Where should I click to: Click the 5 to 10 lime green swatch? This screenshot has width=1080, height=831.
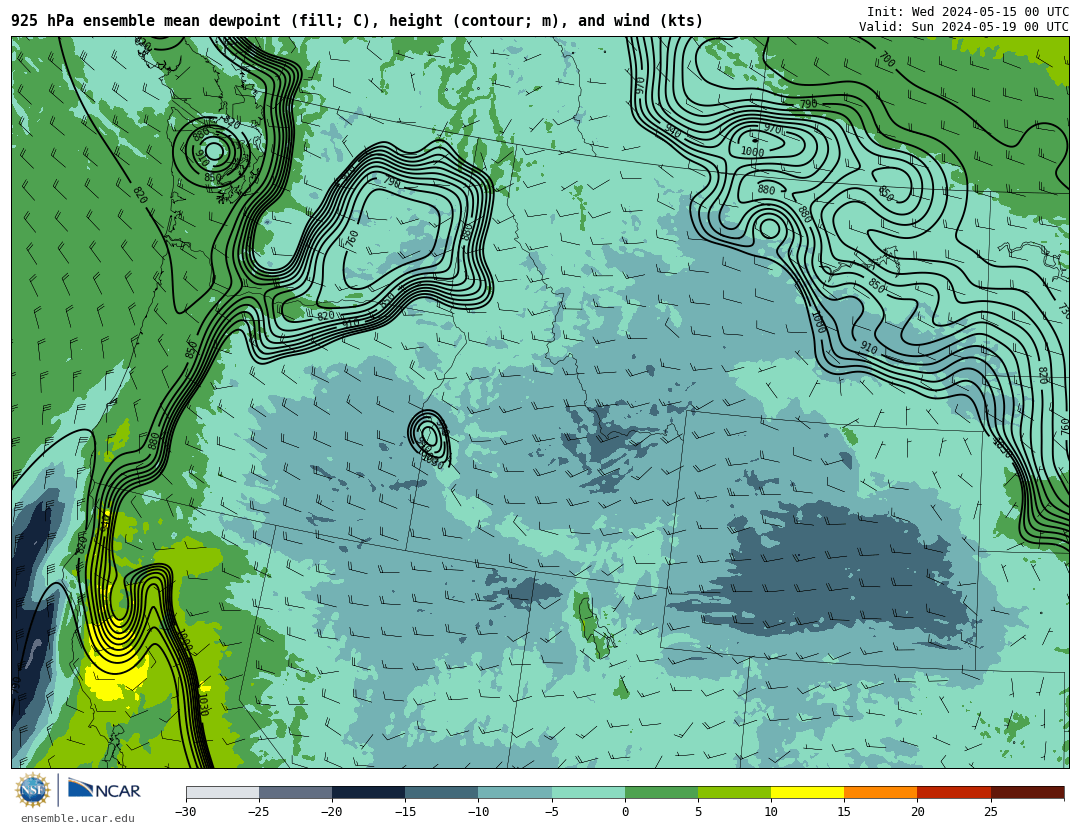coord(734,792)
